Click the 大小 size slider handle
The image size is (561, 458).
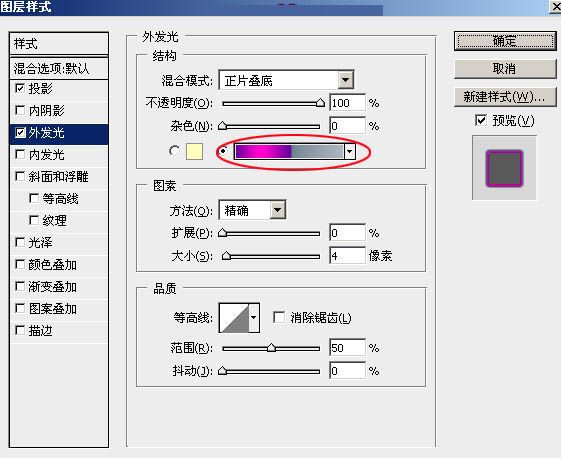pyautogui.click(x=226, y=256)
